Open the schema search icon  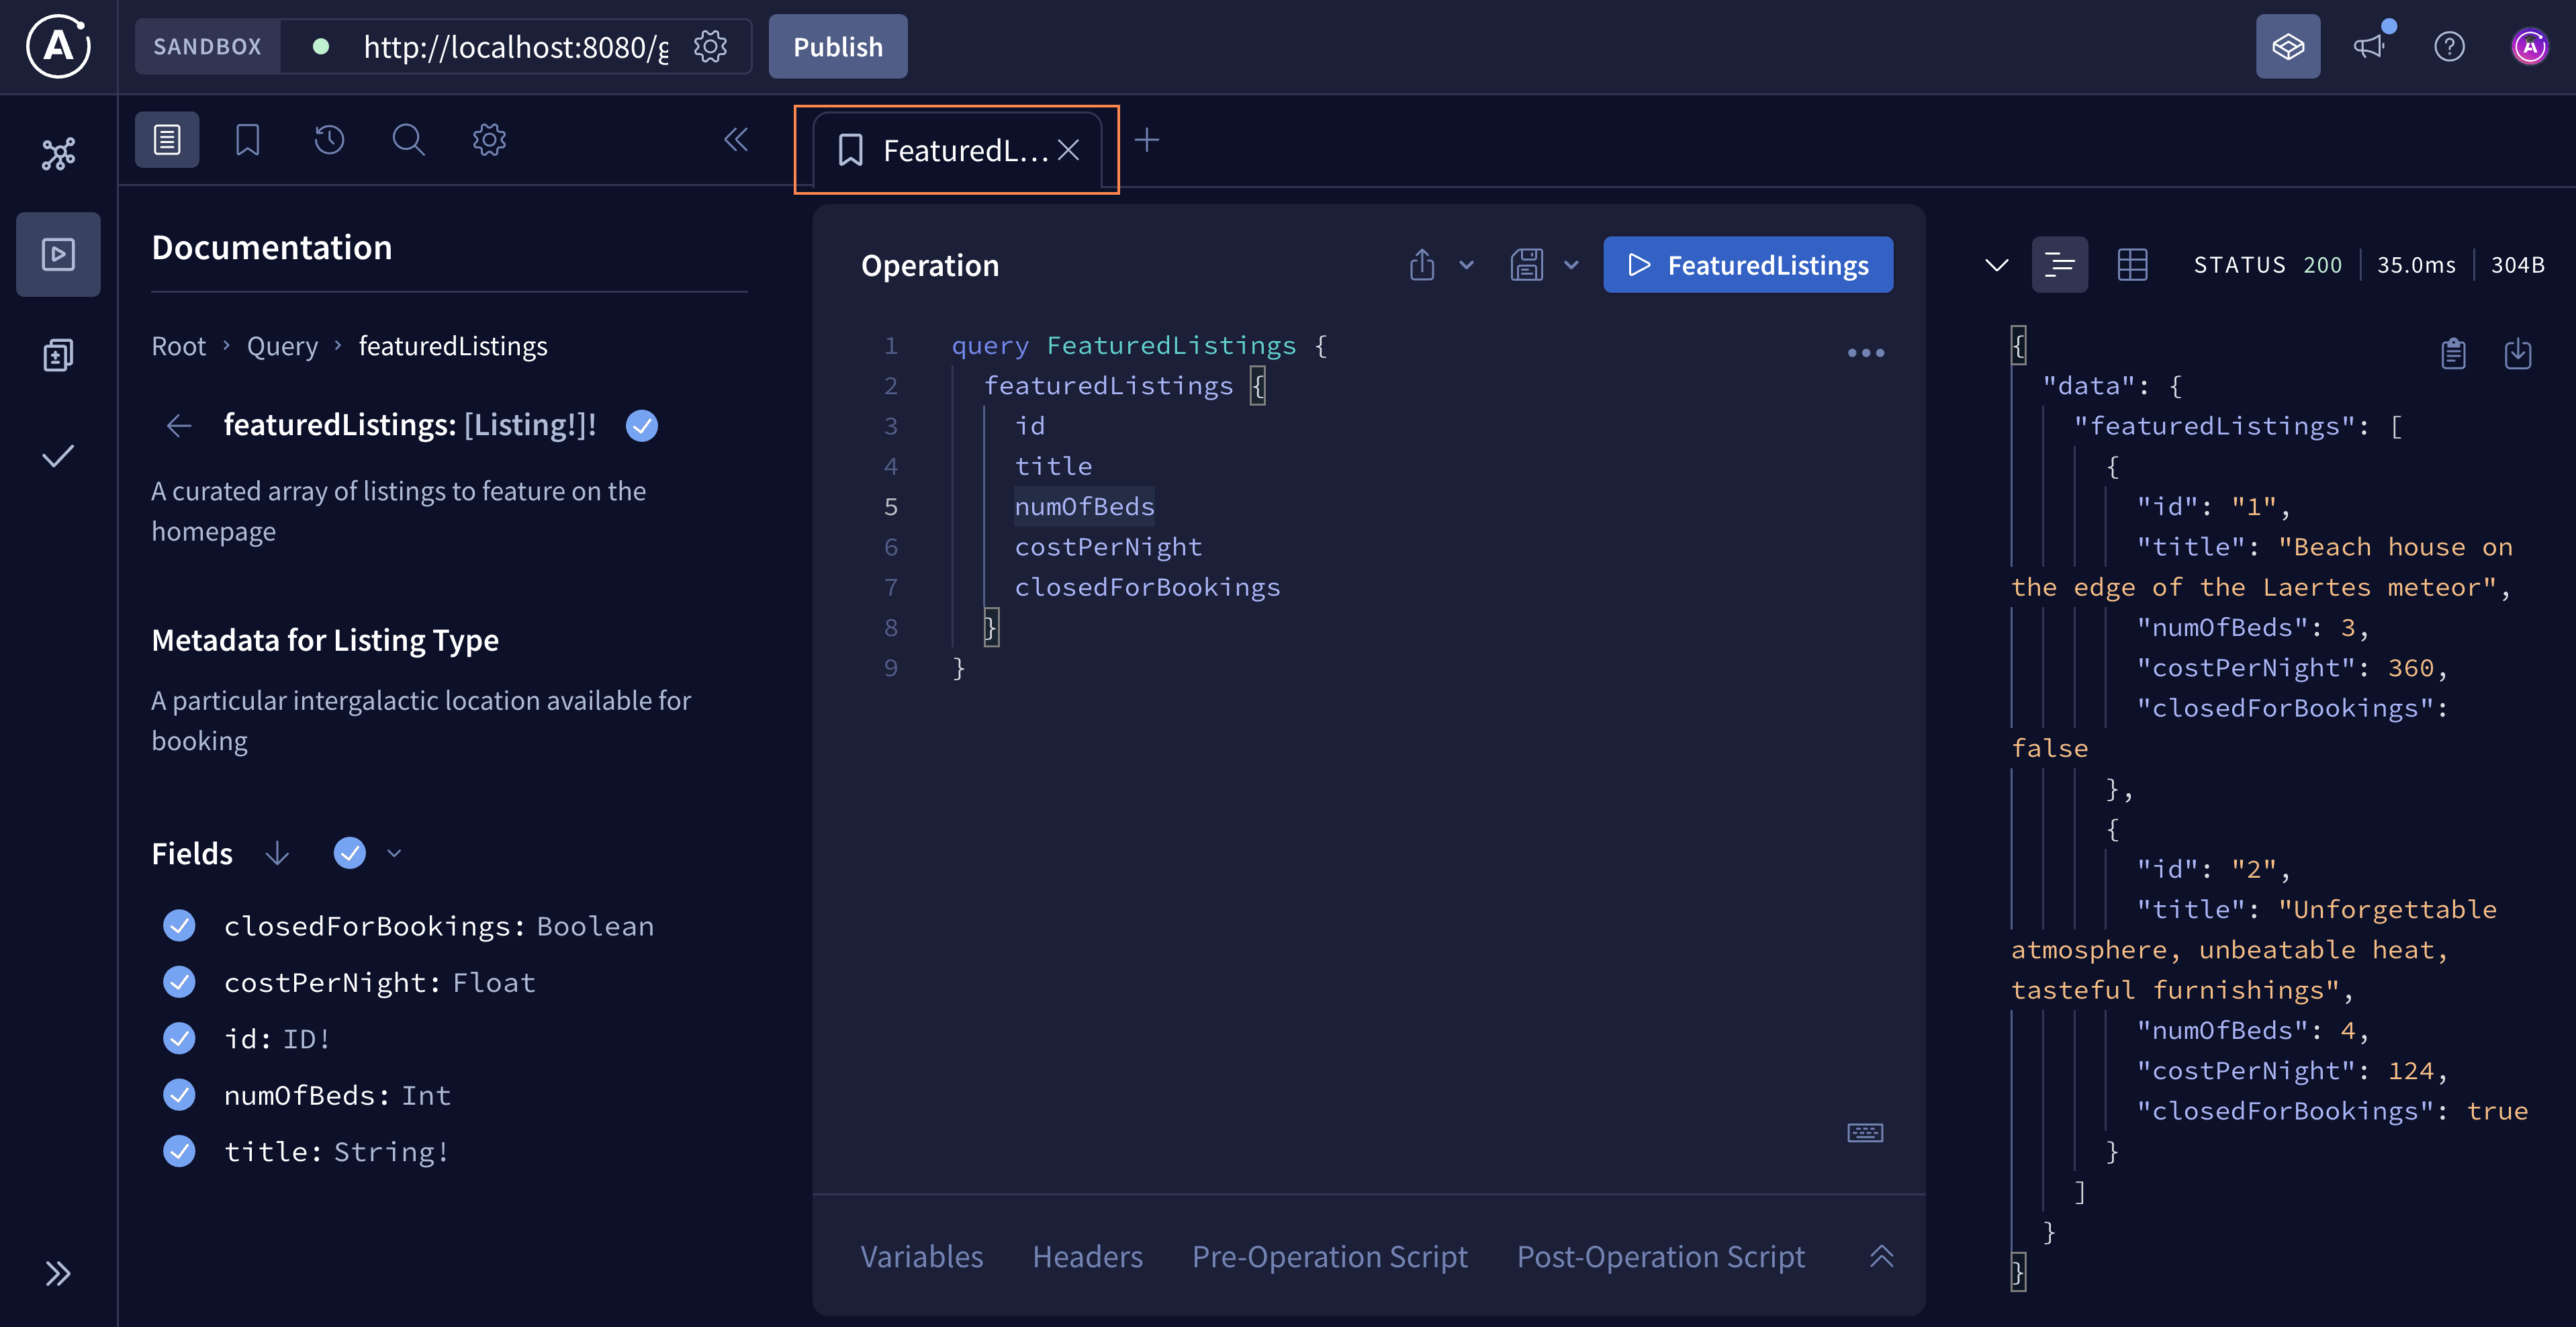(x=408, y=140)
